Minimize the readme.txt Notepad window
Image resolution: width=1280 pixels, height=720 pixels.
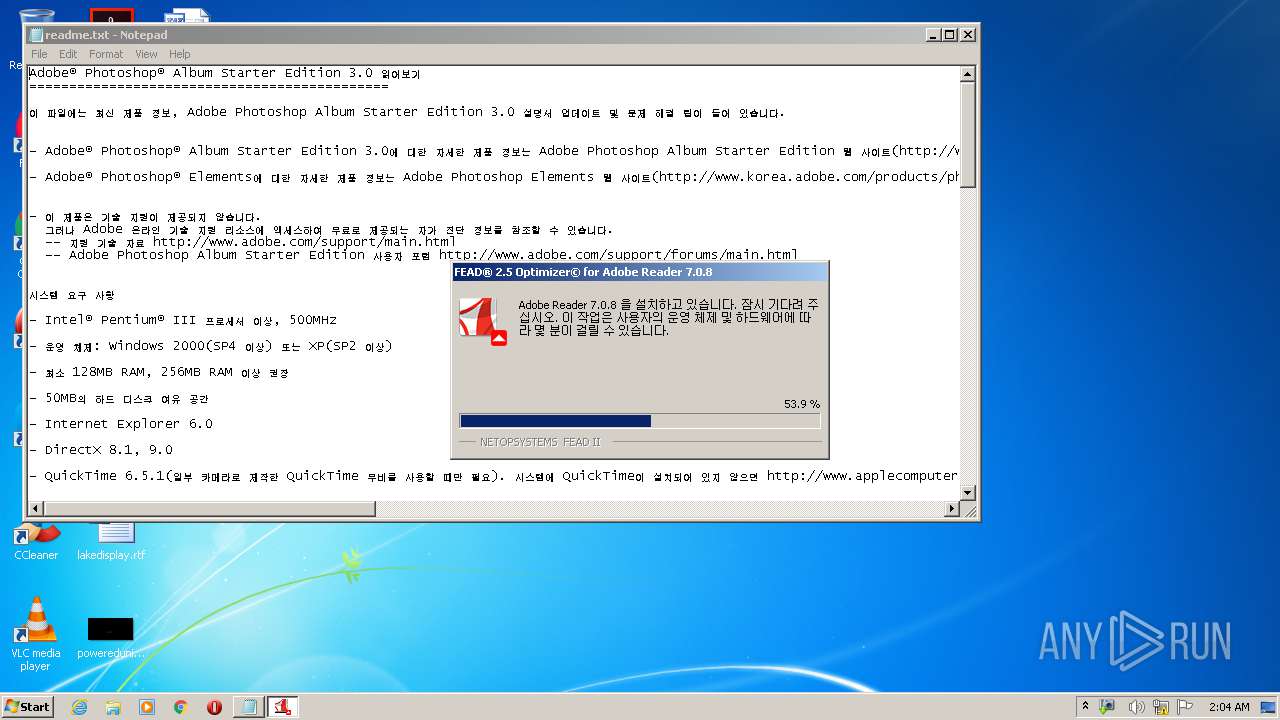point(933,35)
